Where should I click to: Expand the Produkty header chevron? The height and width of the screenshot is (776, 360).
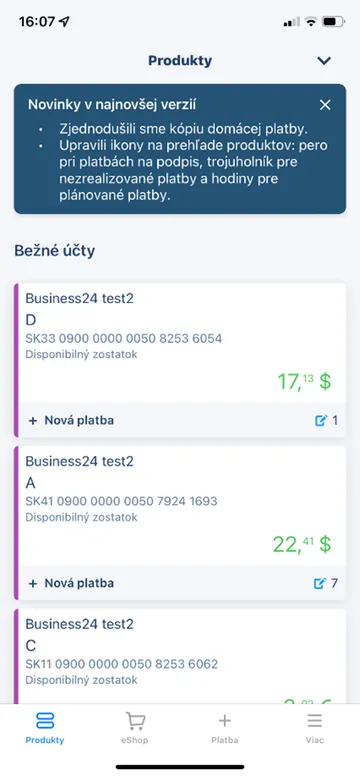pos(324,61)
